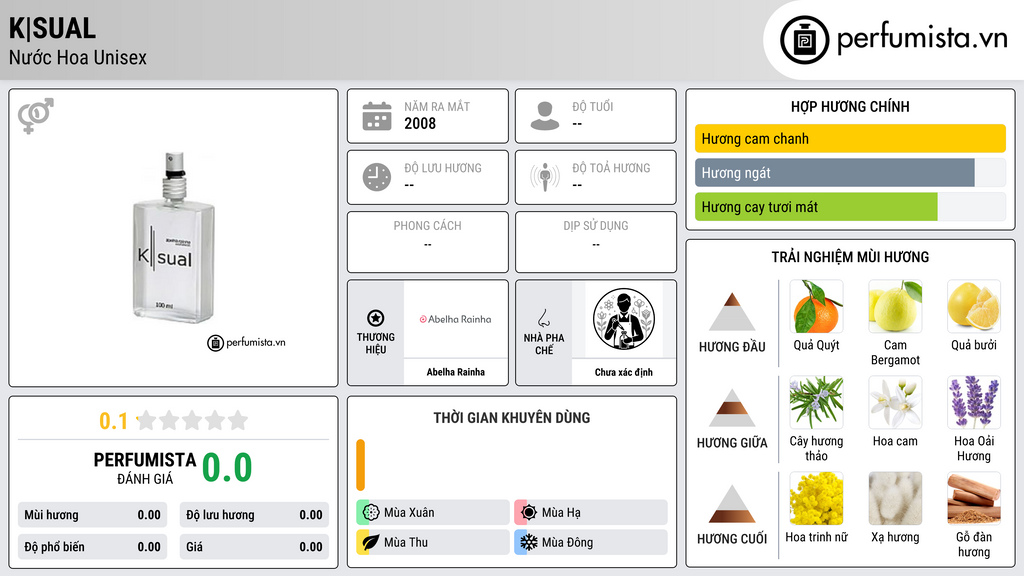The width and height of the screenshot is (1024, 576).
Task: Click the Mùa Đông snowflake icon
Action: pyautogui.click(x=529, y=542)
